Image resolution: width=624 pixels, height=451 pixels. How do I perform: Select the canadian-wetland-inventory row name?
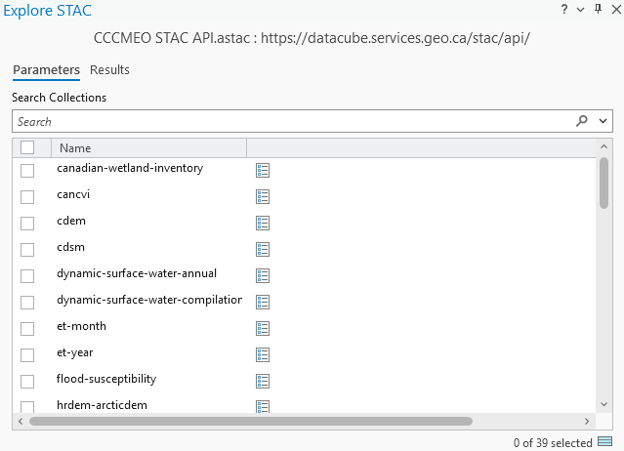[130, 168]
